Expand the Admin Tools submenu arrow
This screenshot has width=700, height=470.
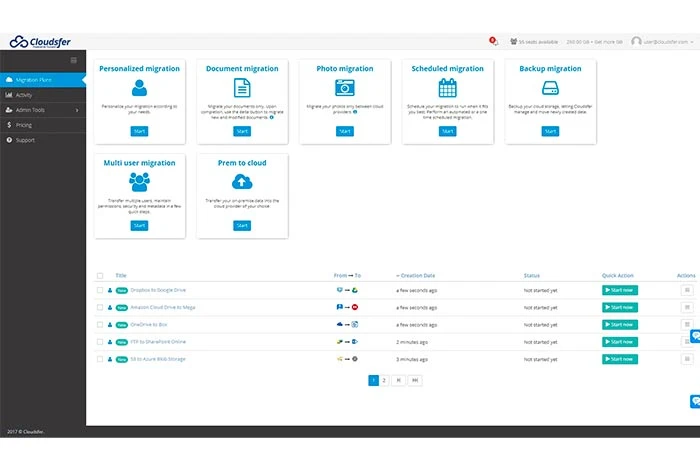77,110
